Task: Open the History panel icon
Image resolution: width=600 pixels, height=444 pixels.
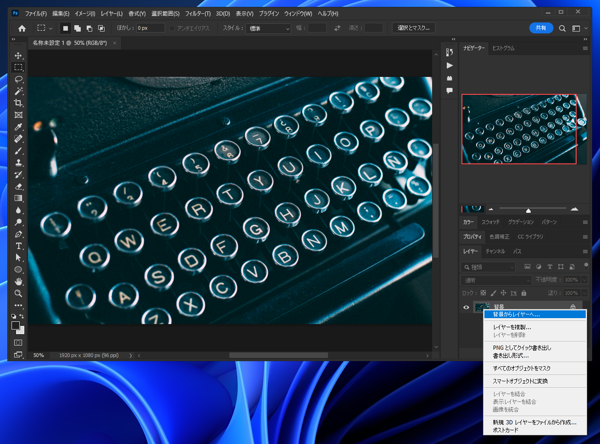Action: tap(450, 52)
